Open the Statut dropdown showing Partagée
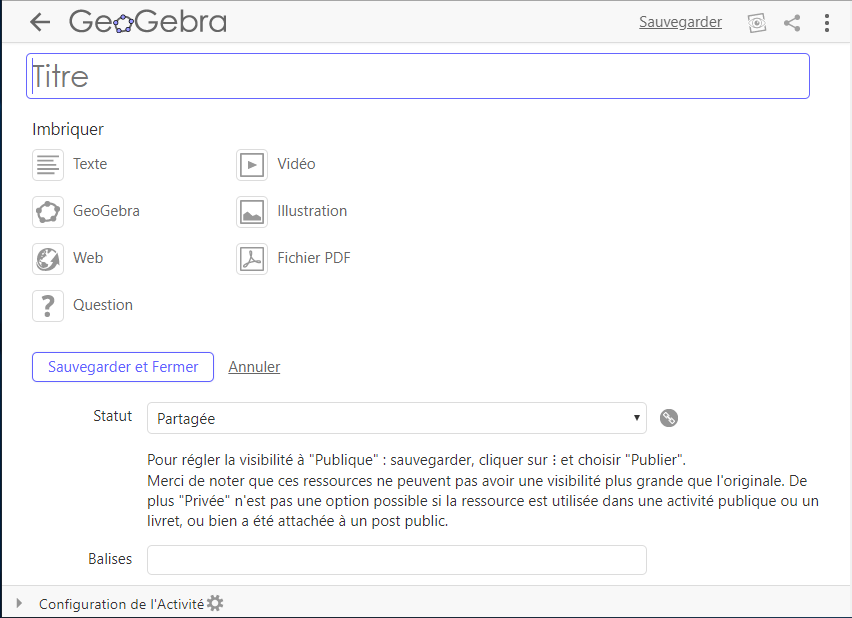 (x=397, y=418)
